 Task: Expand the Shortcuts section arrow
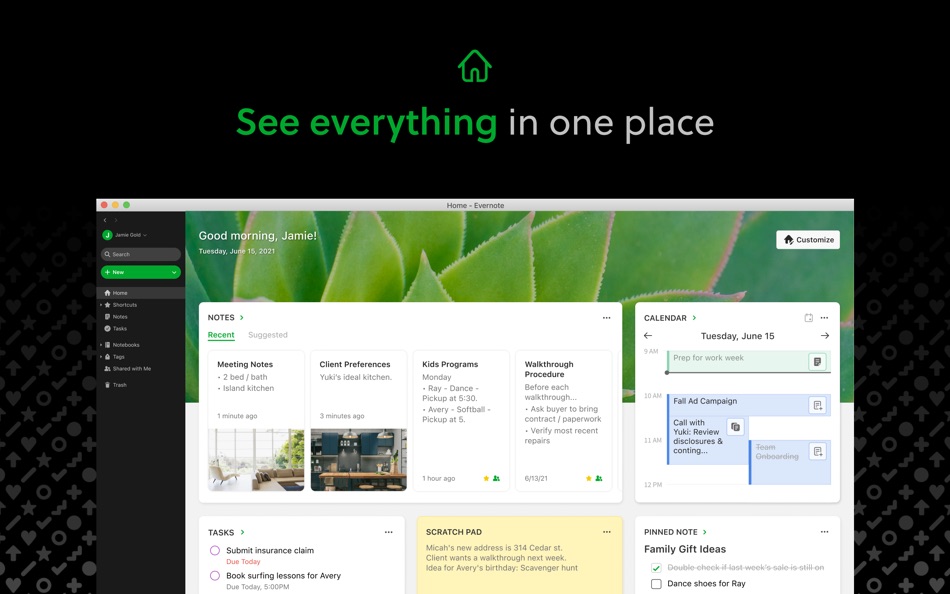101,305
